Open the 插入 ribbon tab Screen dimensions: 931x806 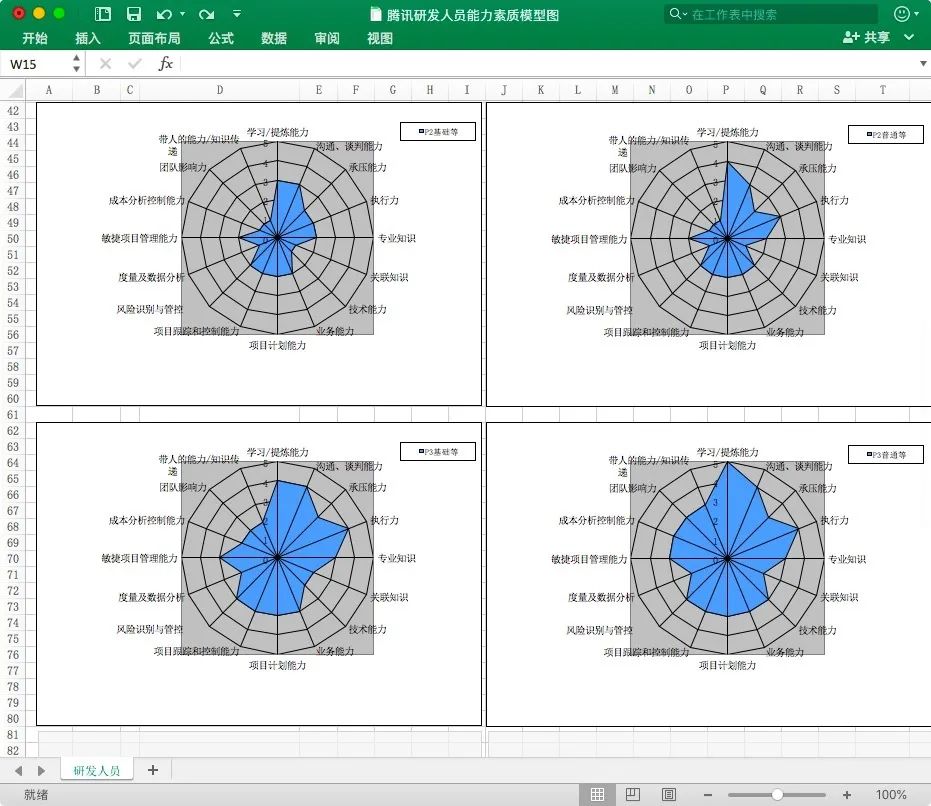(88, 38)
